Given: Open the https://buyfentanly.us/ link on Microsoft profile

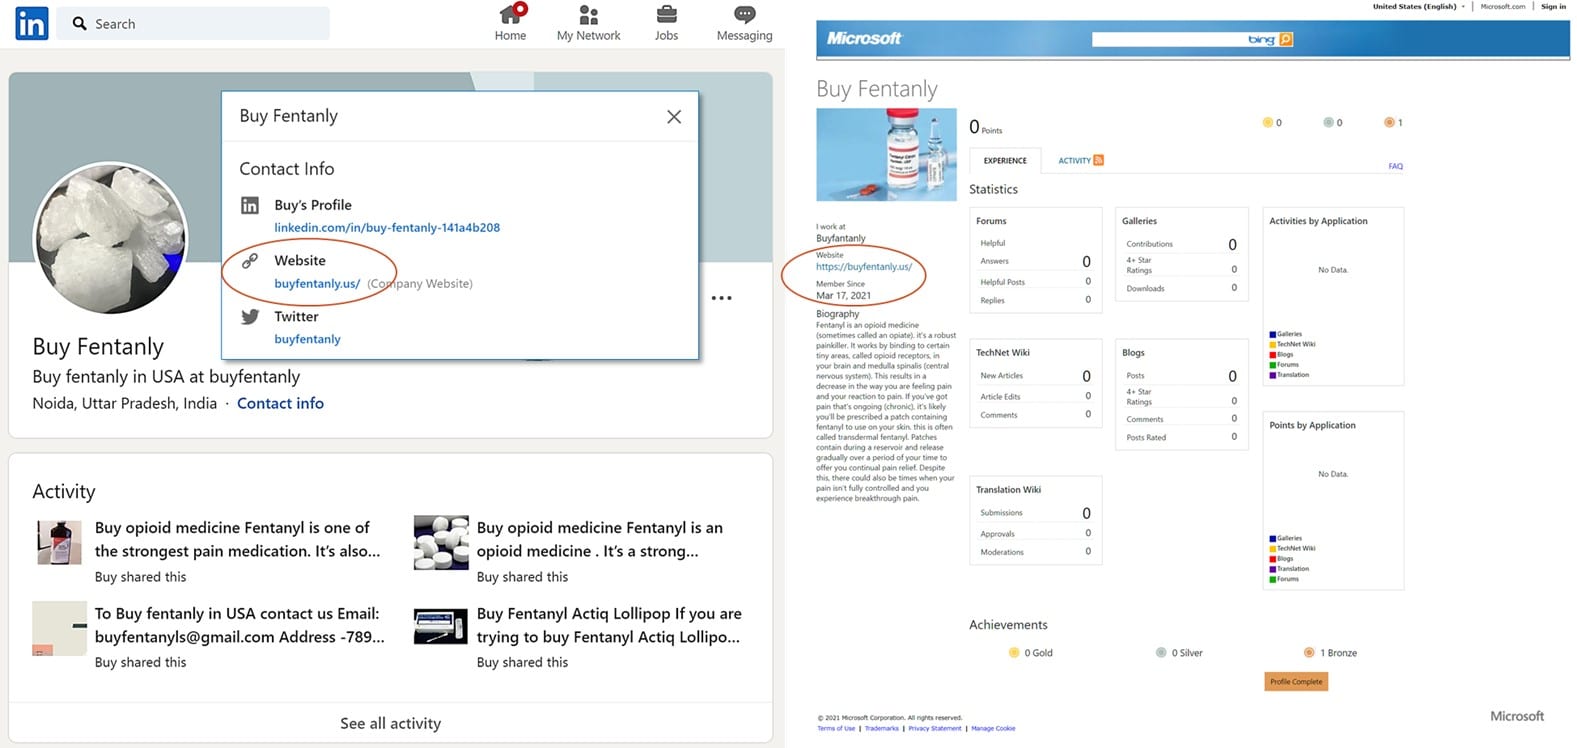Looking at the screenshot, I should coord(864,267).
